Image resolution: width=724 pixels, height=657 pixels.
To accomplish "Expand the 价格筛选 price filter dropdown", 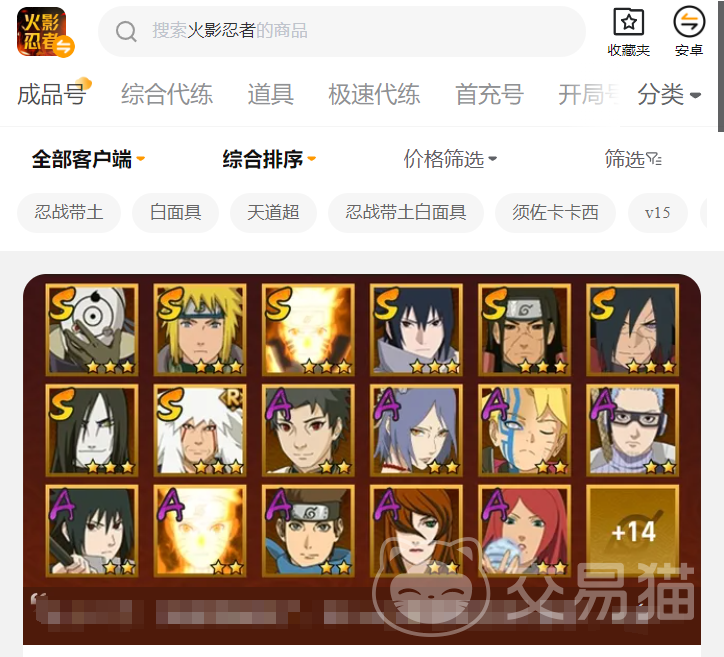I will pos(450,159).
